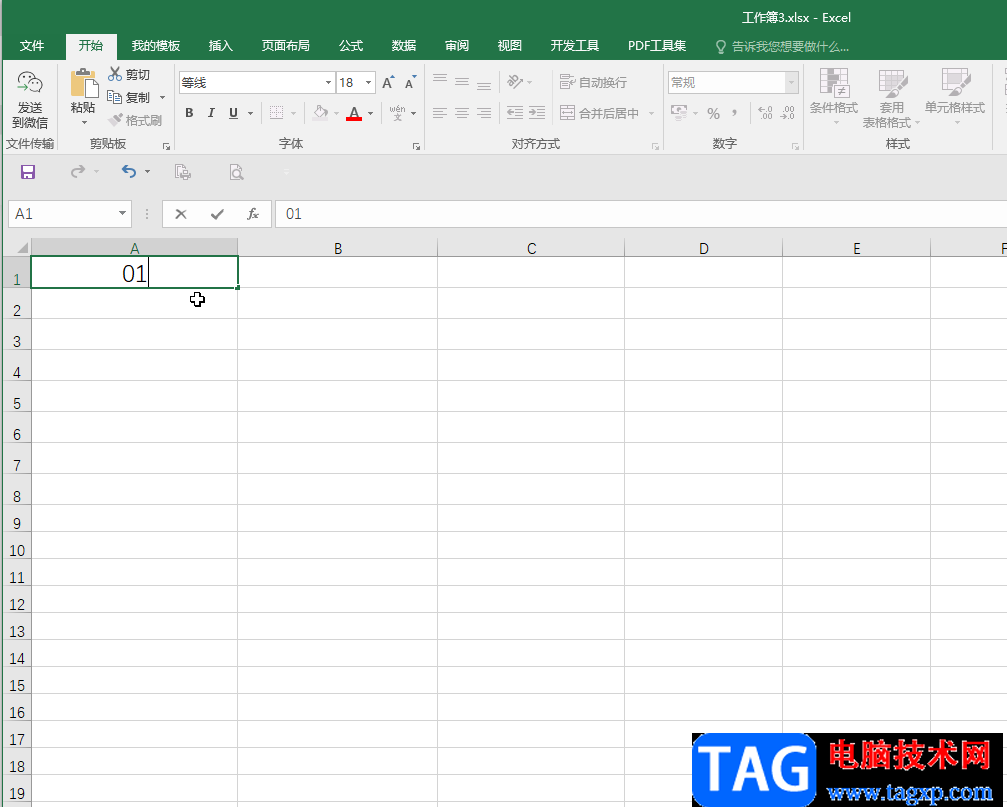Align text to top of cell
Viewport: 1007px width, 807px height.
coord(440,80)
